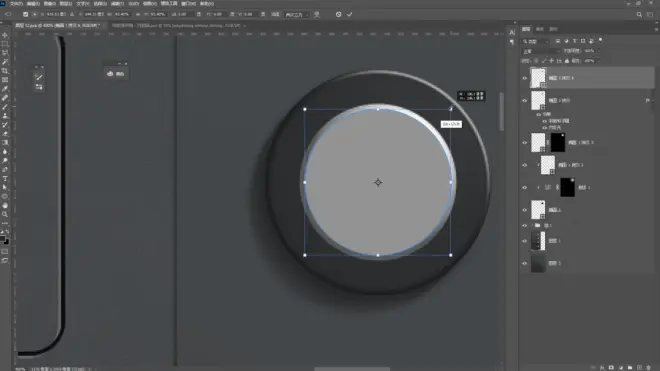Expand the group folder layer
660x371 pixels.
pos(532,225)
